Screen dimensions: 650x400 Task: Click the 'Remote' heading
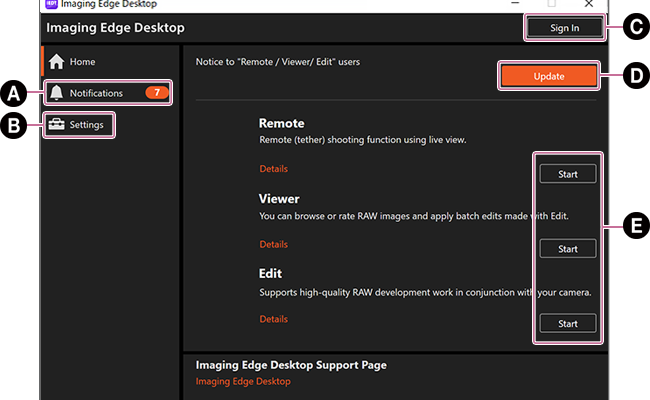[281, 123]
